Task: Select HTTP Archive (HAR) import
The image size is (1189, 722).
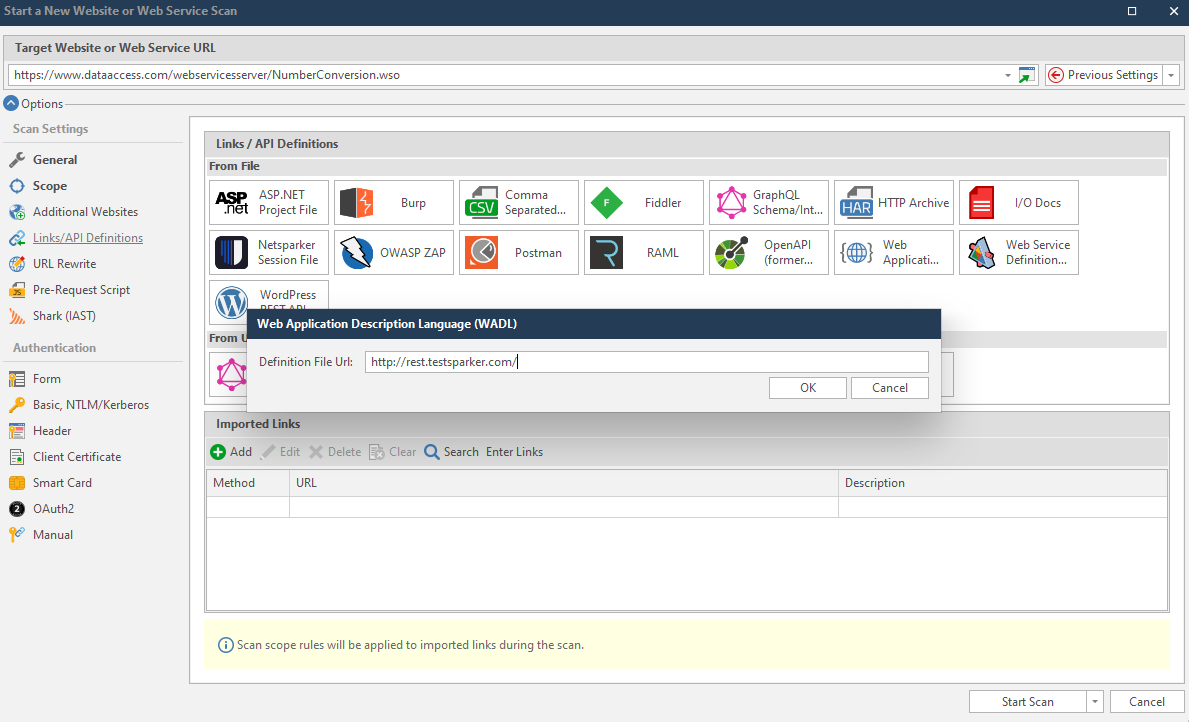Action: tap(893, 202)
